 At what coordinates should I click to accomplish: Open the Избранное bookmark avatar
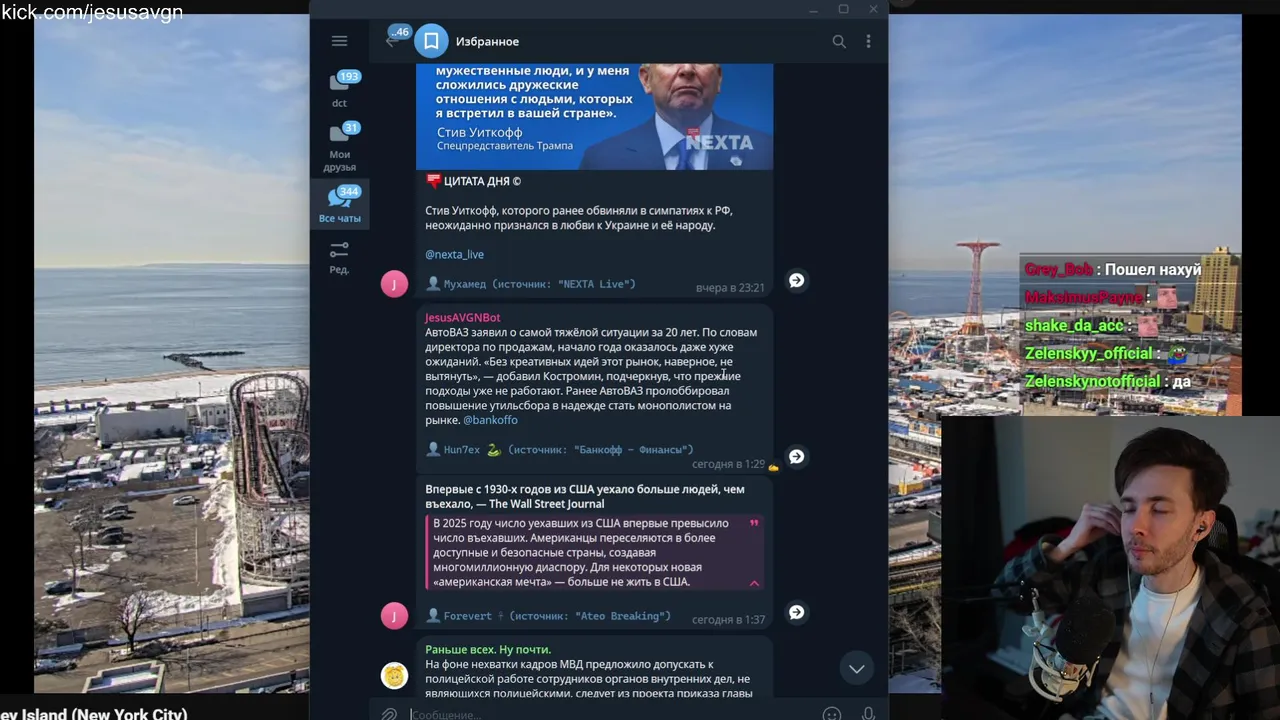pos(431,41)
